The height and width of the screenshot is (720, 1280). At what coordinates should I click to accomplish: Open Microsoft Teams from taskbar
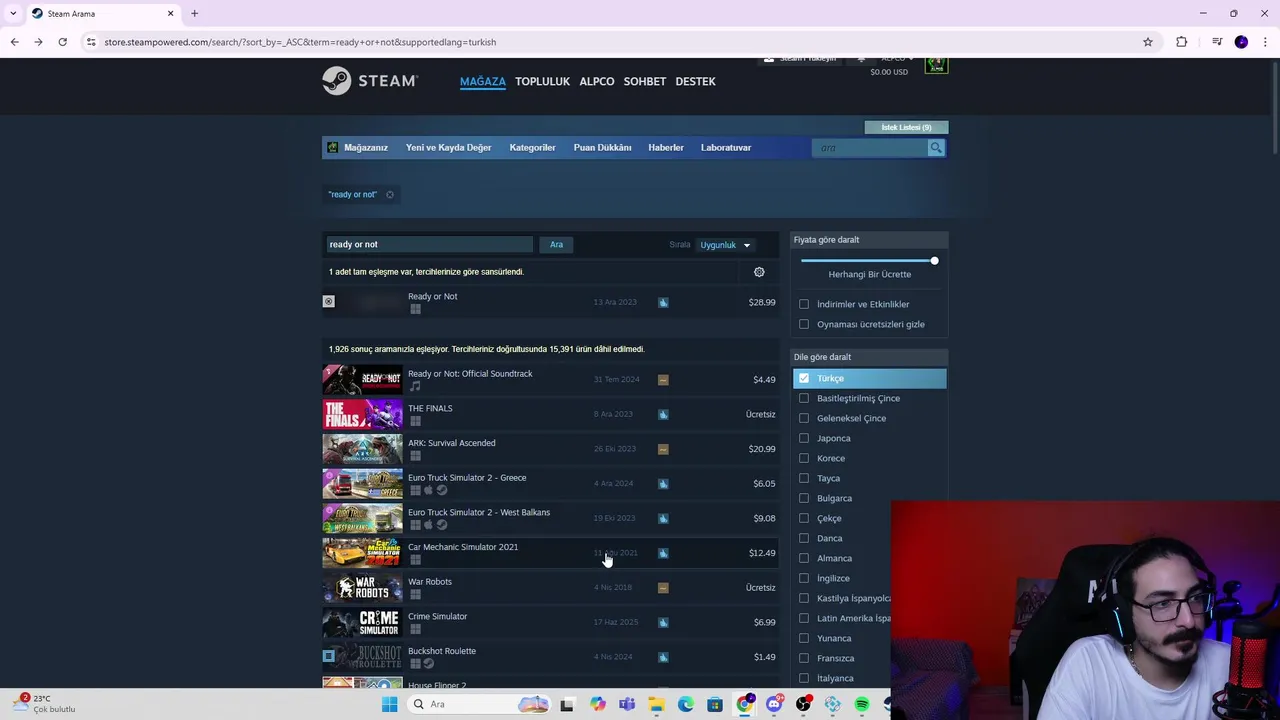627,704
